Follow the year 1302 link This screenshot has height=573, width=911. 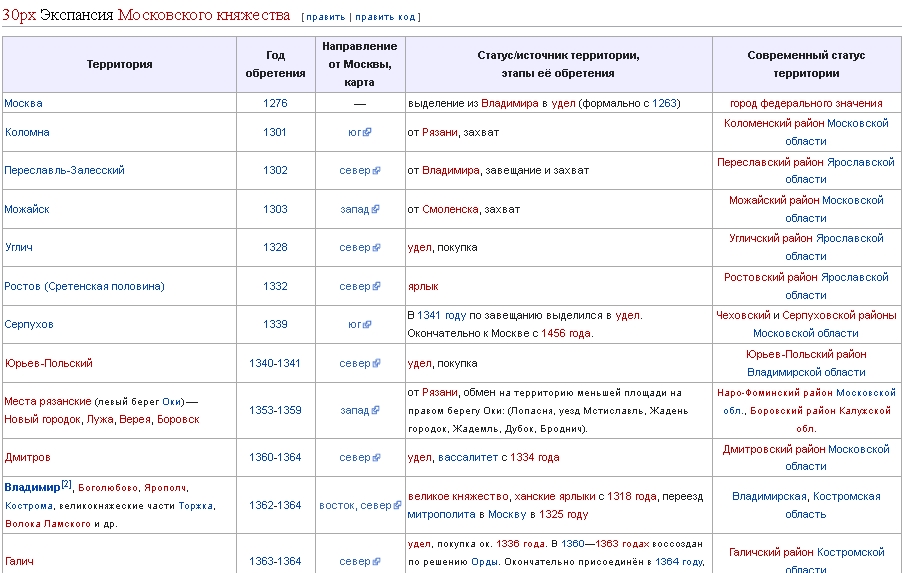pos(275,170)
